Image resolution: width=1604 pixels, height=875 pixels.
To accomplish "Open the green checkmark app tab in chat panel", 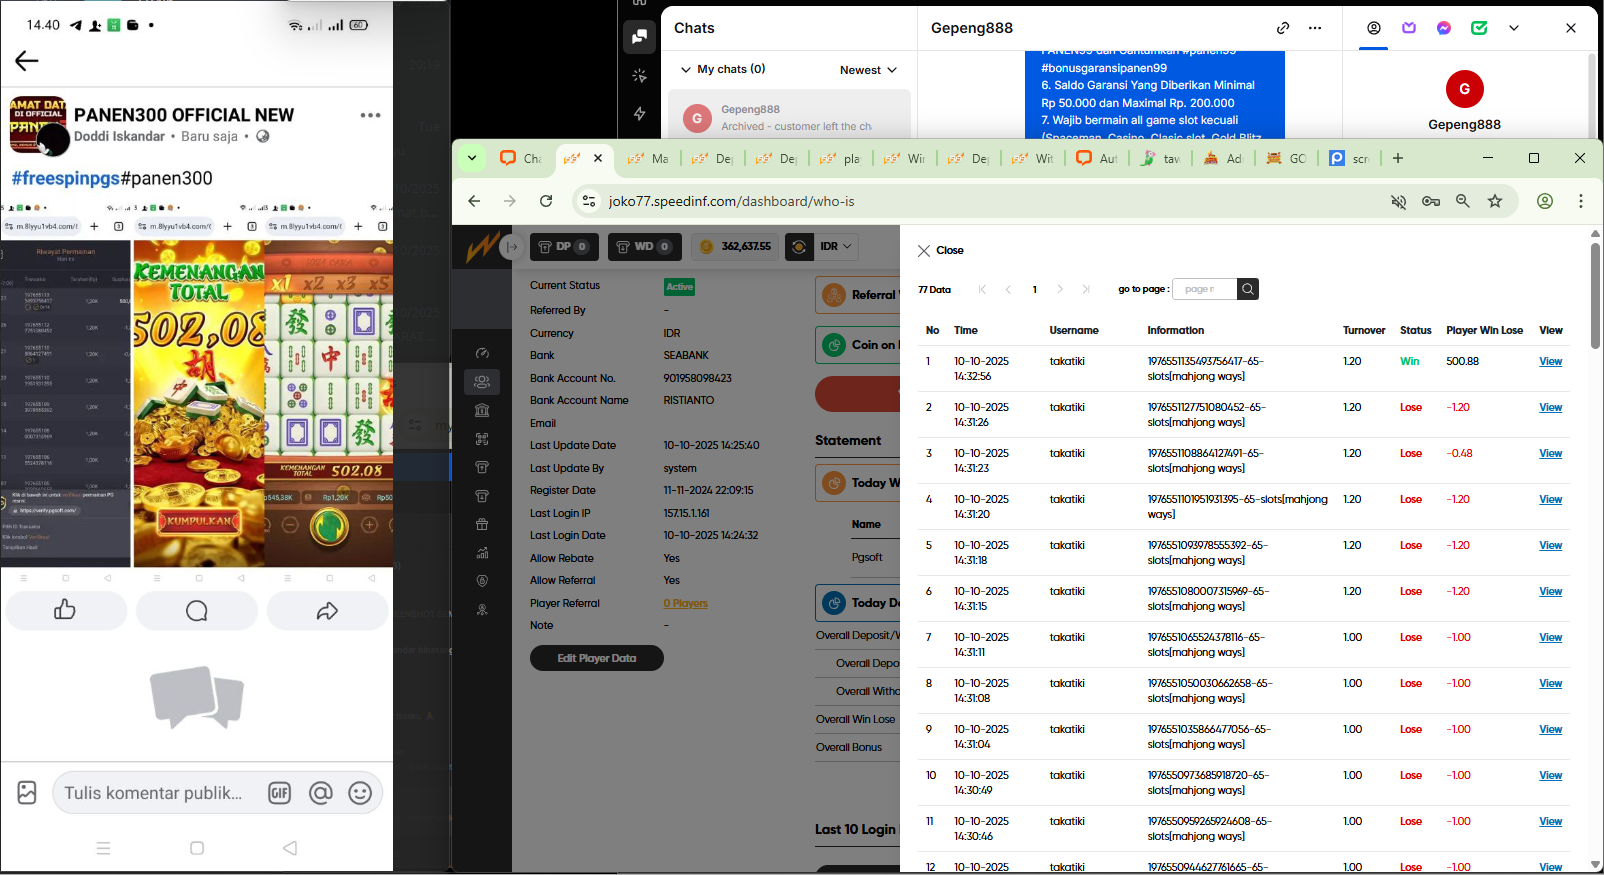I will 1479,28.
